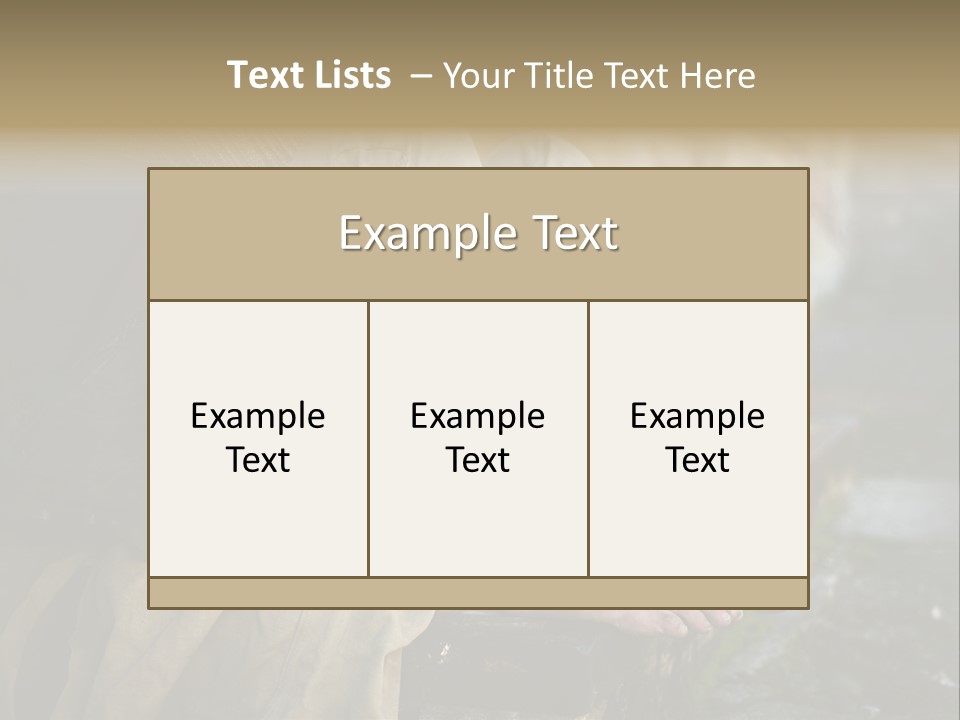The image size is (960, 720).
Task: Click the blurred background photo below the table
Action: tap(478, 664)
